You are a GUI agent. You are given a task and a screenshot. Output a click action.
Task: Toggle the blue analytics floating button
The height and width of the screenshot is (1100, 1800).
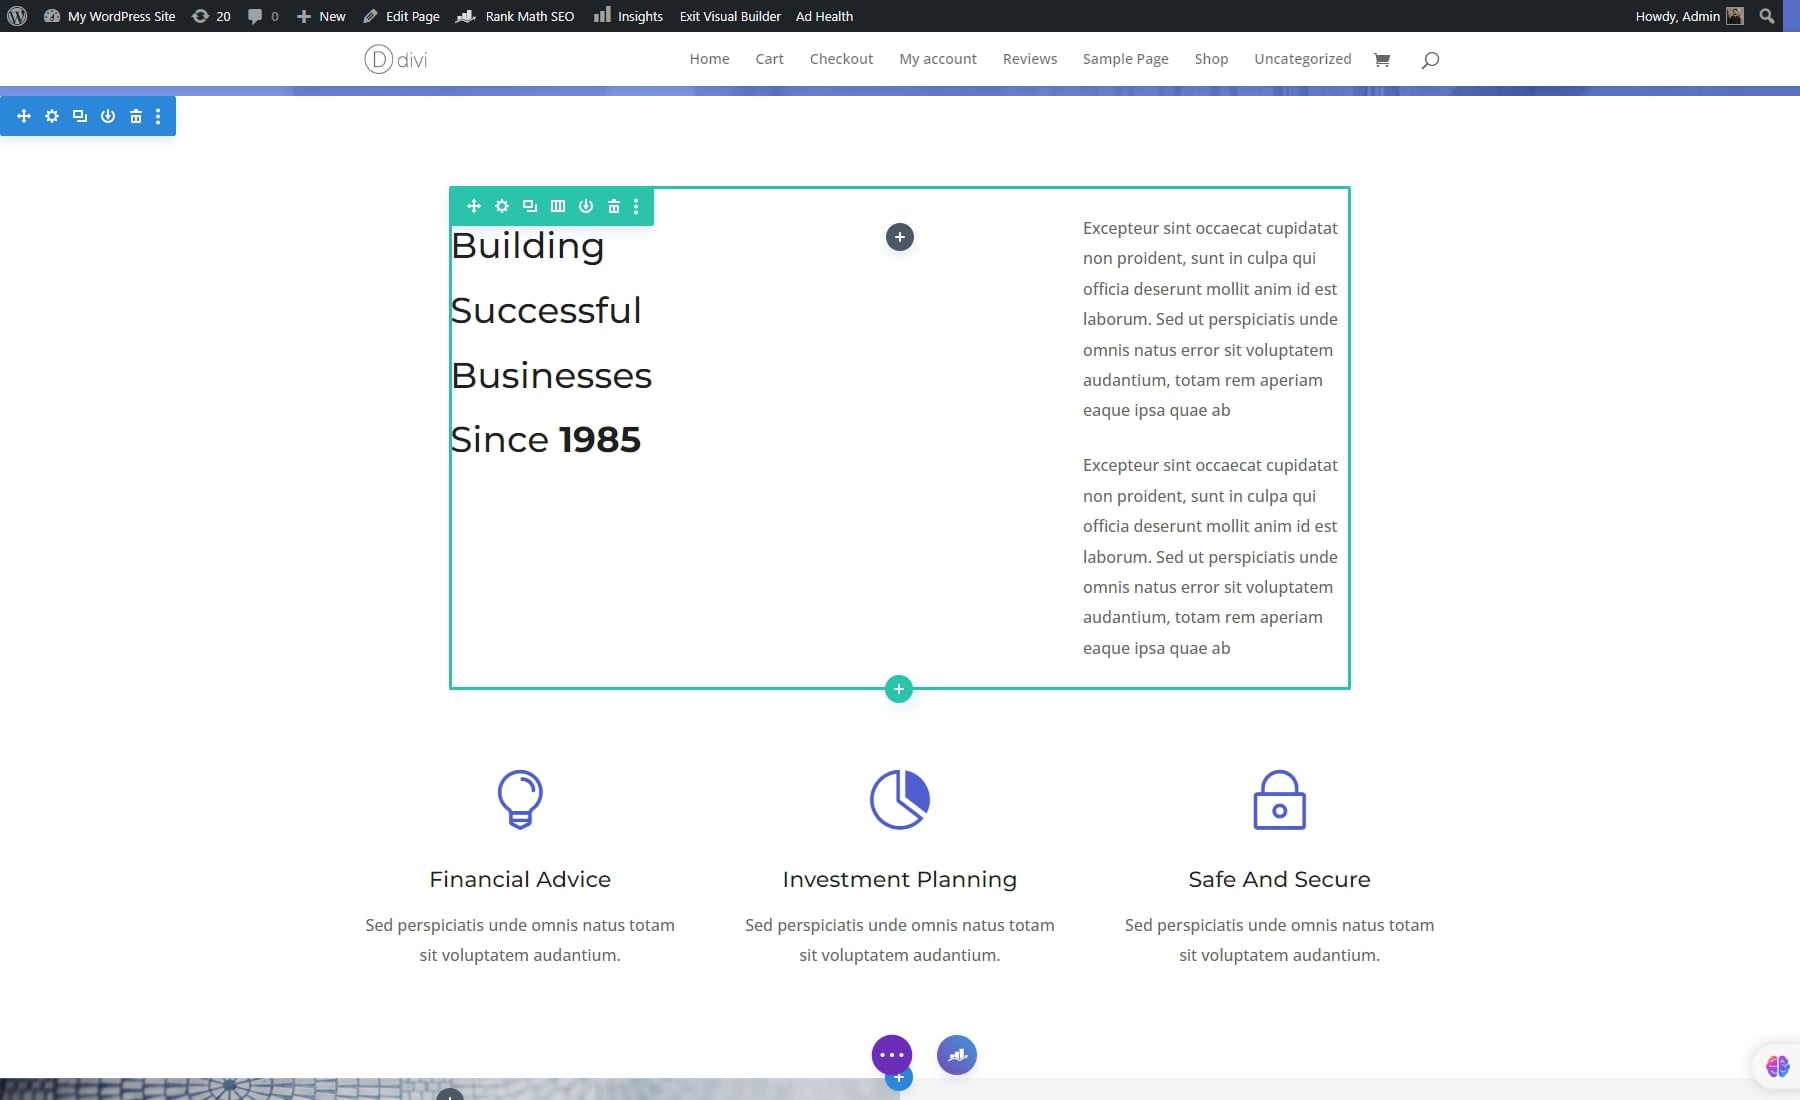[x=956, y=1054]
